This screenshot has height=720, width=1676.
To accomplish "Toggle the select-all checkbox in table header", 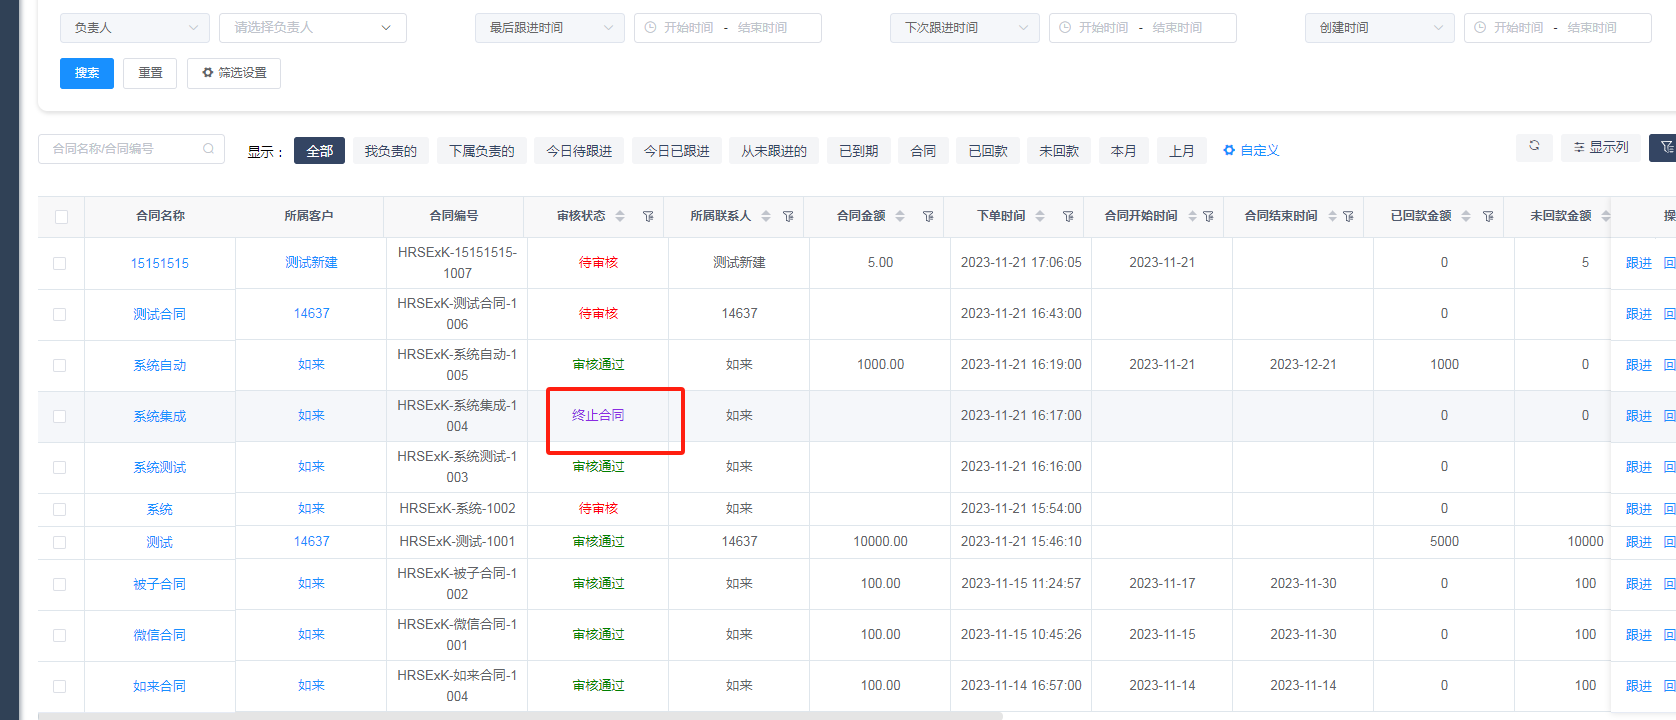I will [x=61, y=217].
